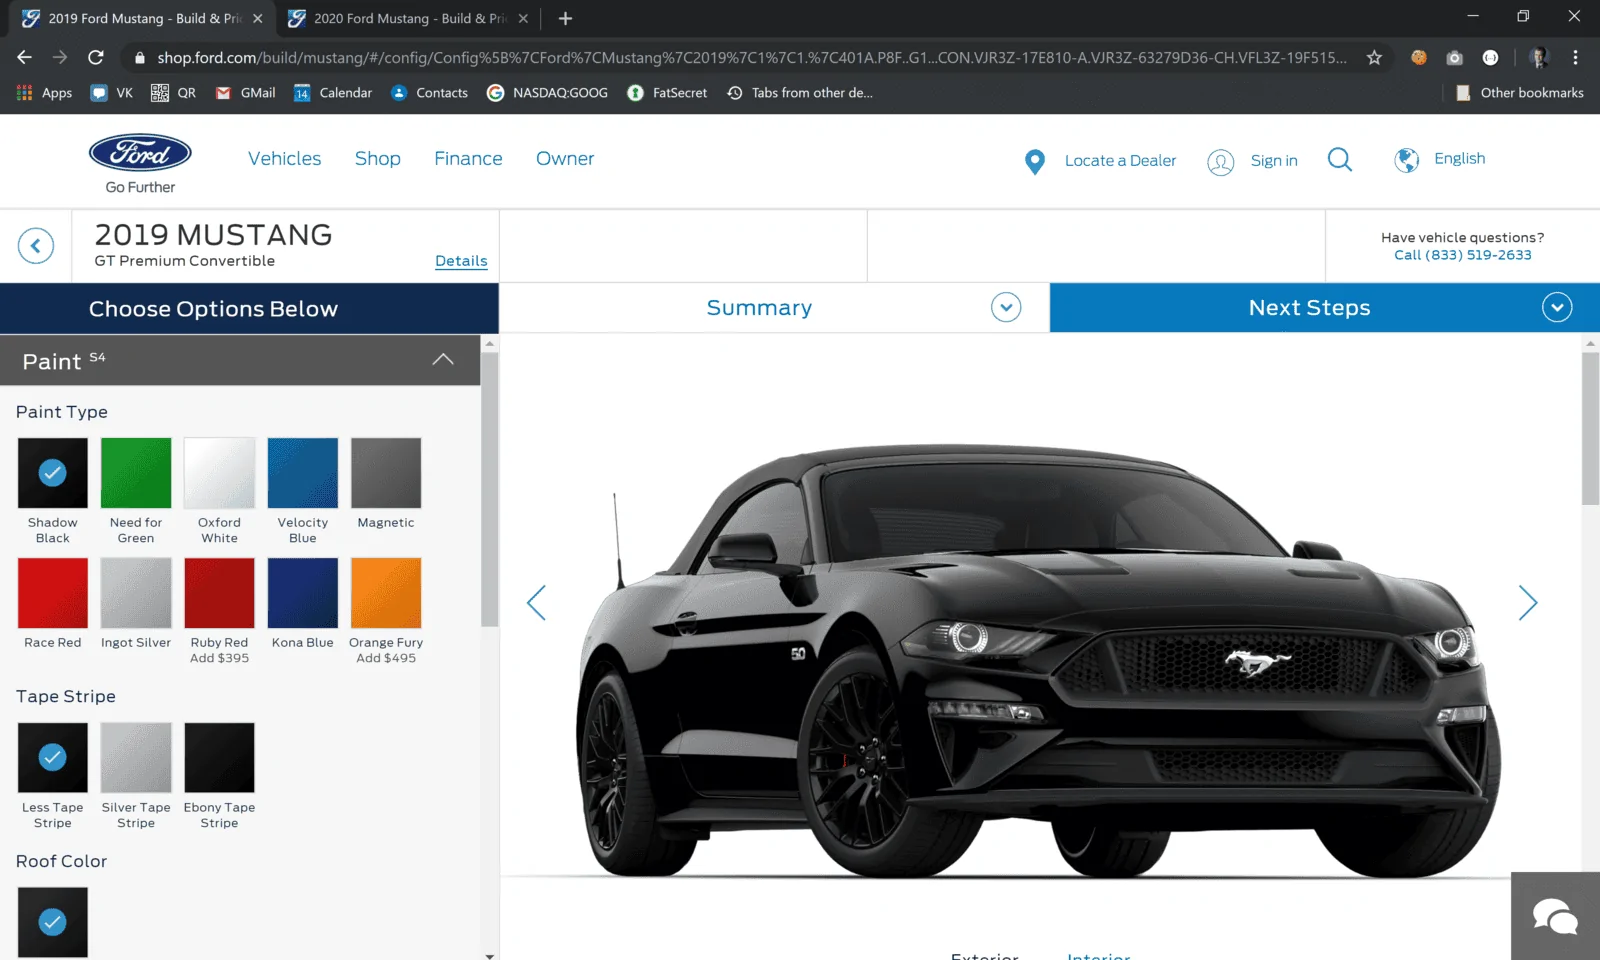Click the options panel scrollbar
The height and width of the screenshot is (960, 1600).
tap(489, 489)
